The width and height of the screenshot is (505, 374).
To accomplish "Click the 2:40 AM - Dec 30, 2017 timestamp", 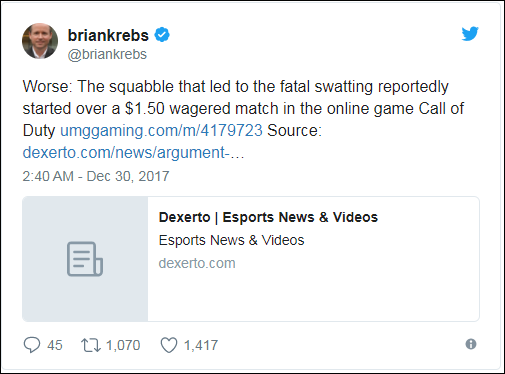I will tap(96, 176).
